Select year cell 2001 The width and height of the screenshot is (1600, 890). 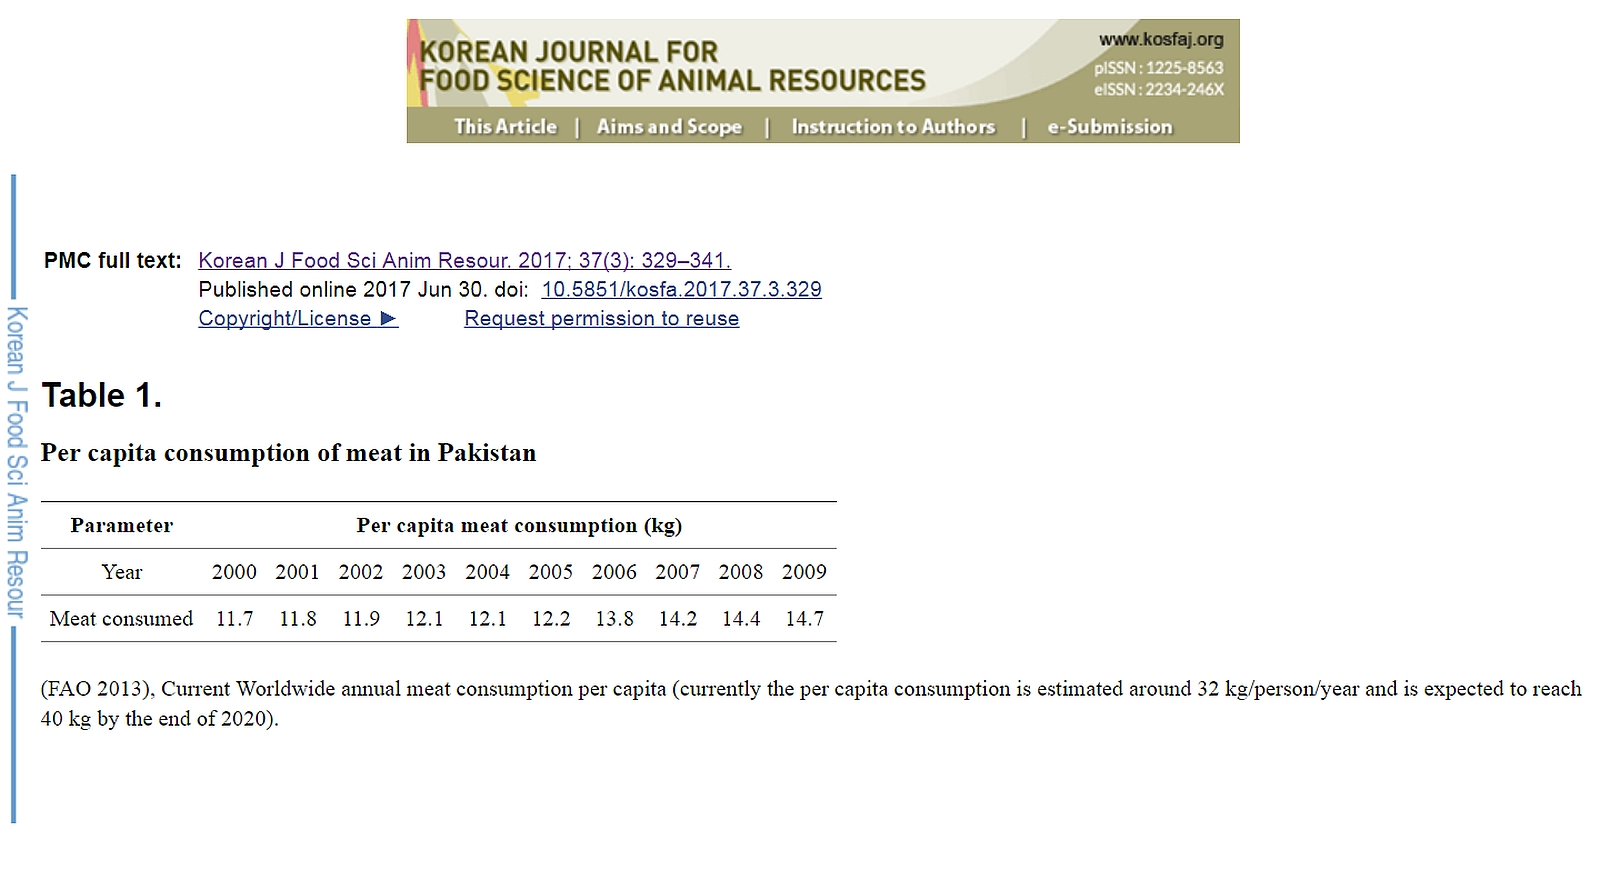click(297, 572)
